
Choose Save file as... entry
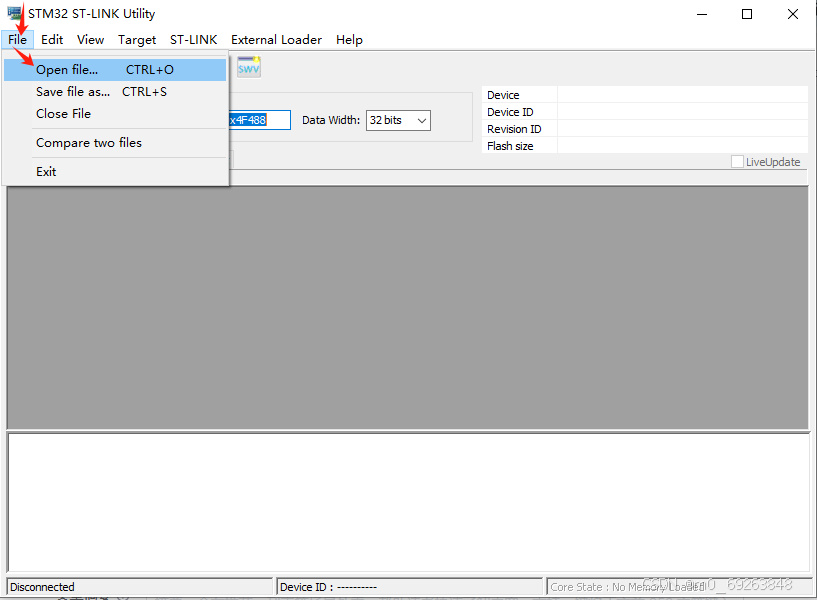tap(115, 92)
